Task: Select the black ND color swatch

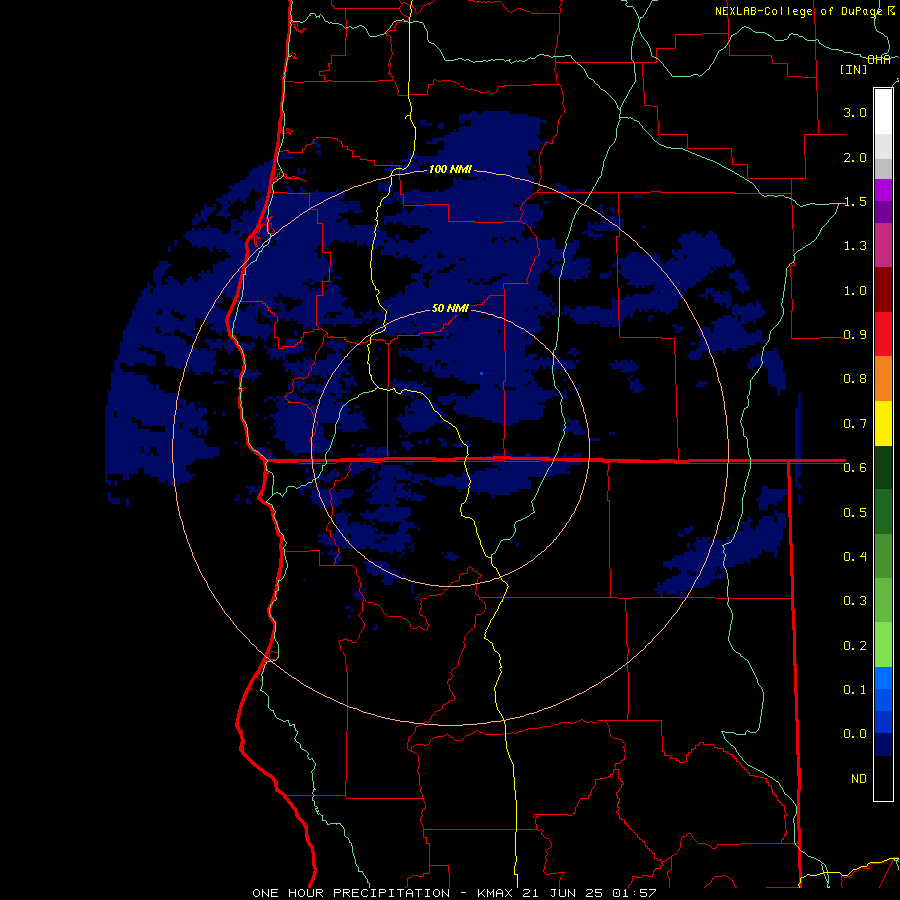Action: pyautogui.click(x=883, y=778)
